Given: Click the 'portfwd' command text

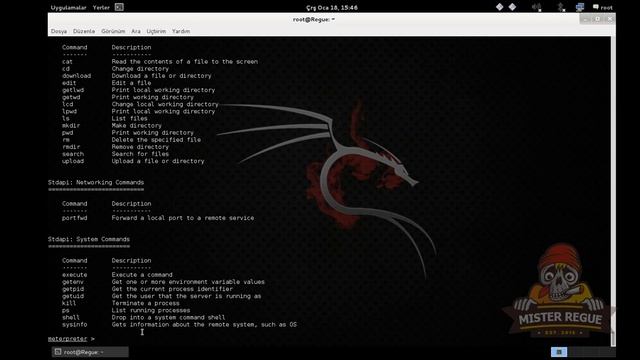Looking at the screenshot, I should click(x=74, y=218).
